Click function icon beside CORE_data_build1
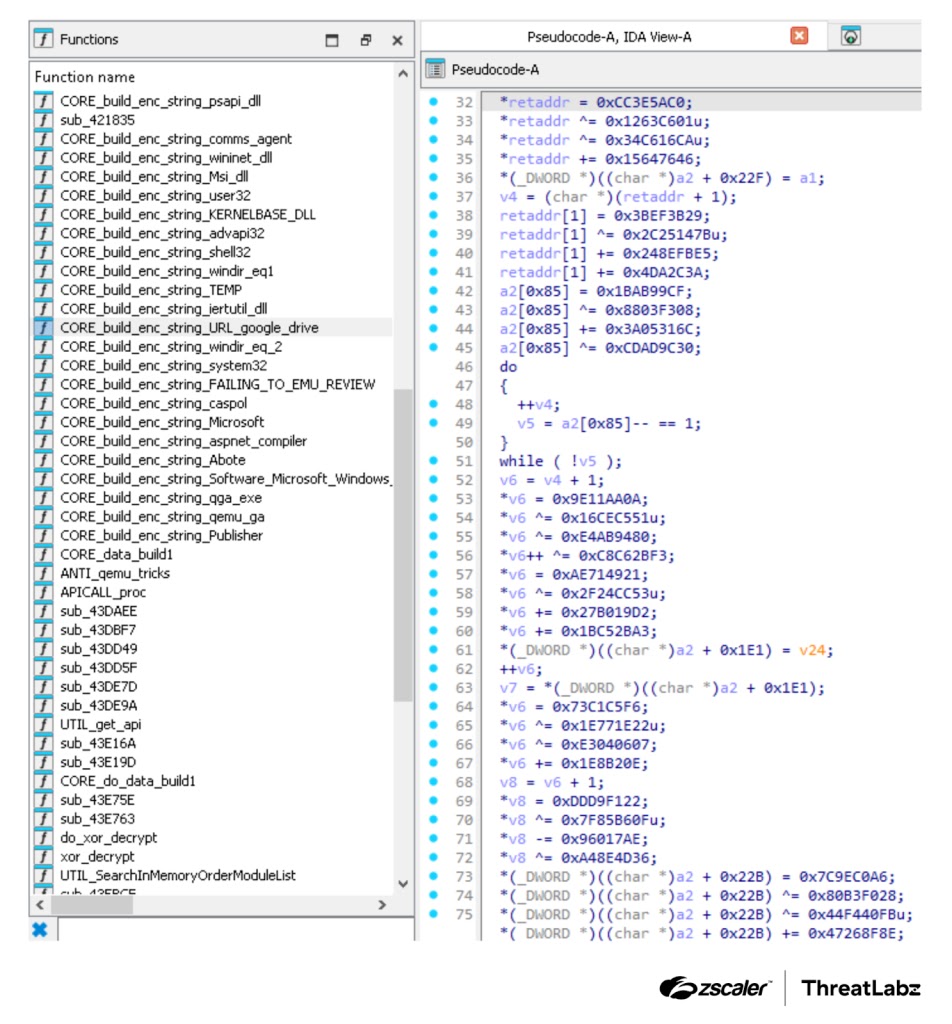 coord(43,554)
